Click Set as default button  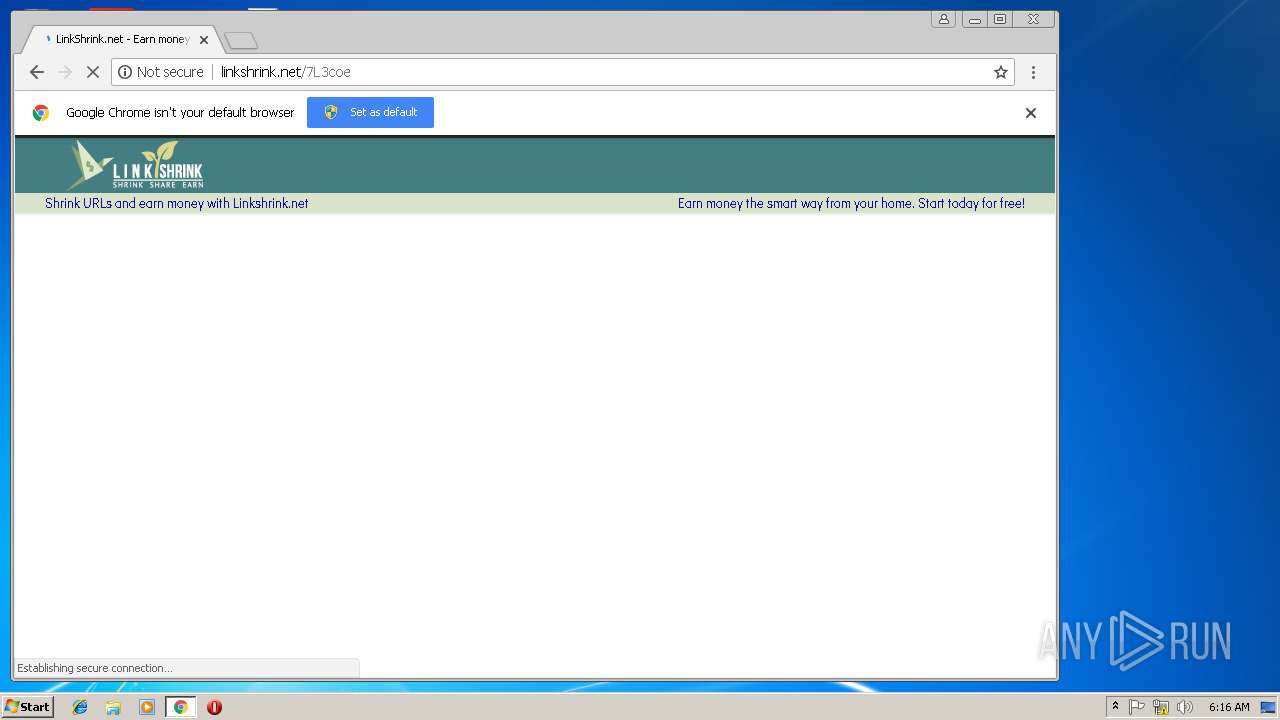pyautogui.click(x=370, y=112)
